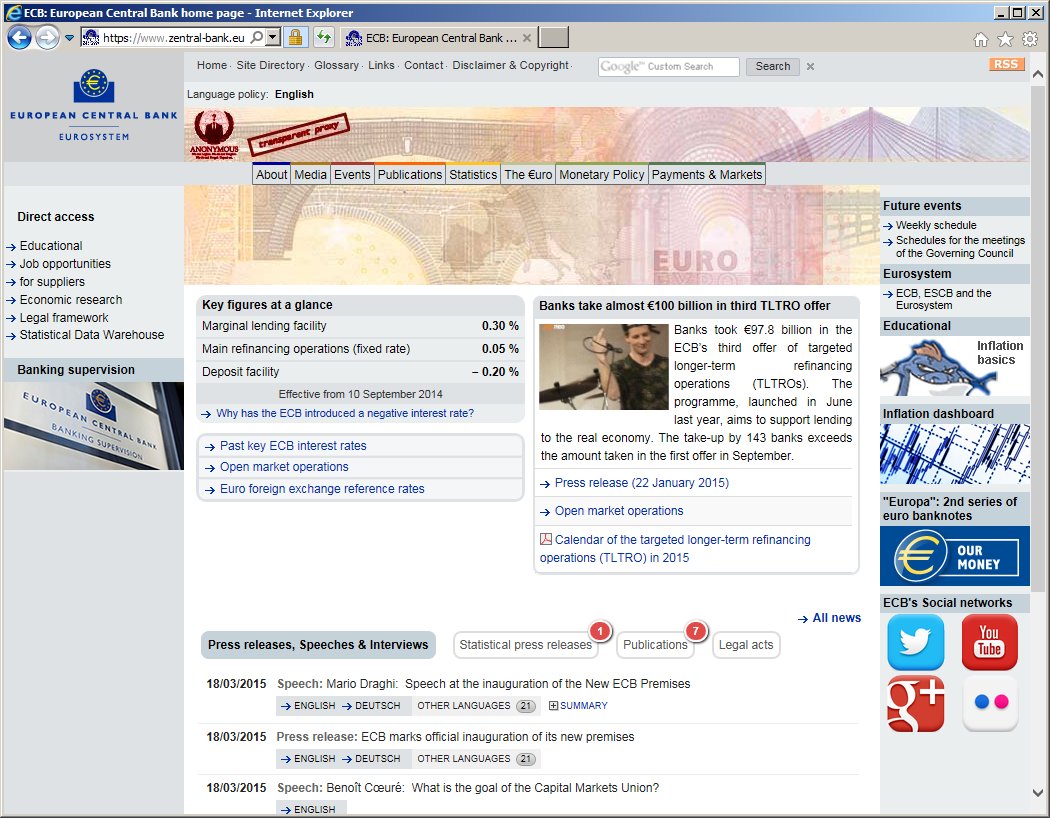Open Past key ECB interest rates link
The image size is (1050, 818).
pos(293,446)
